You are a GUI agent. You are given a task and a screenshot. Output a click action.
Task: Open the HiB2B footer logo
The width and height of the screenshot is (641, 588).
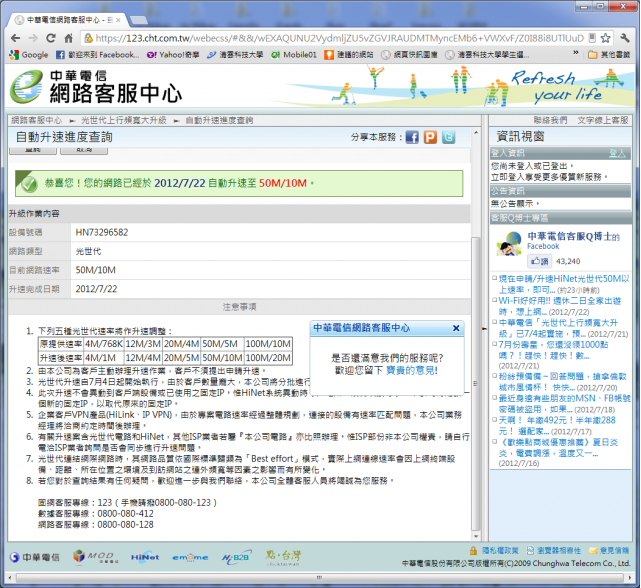click(235, 557)
